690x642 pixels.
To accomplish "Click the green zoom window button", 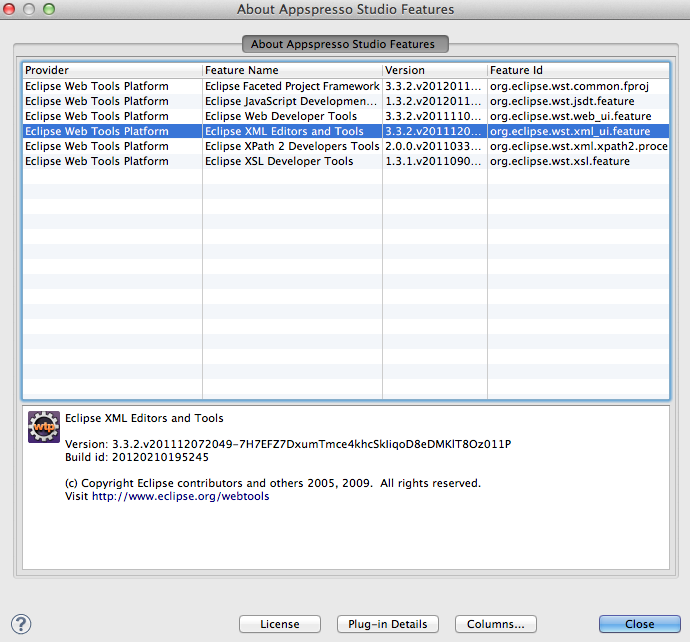I will (49, 9).
